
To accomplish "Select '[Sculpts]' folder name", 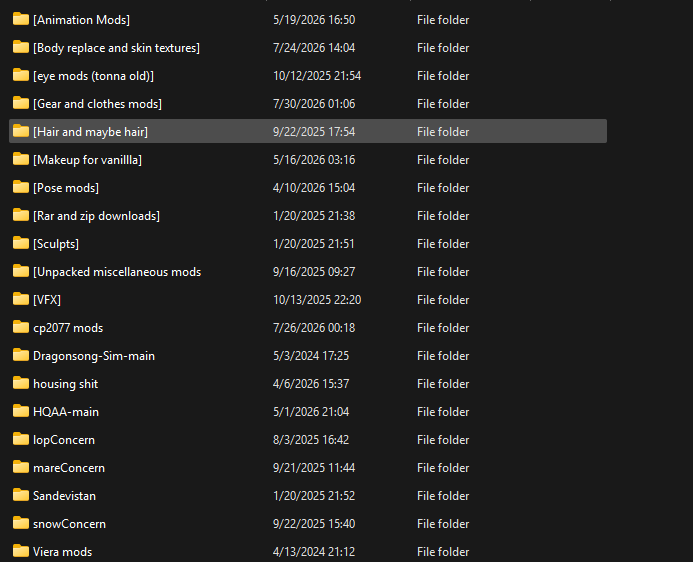I will coord(56,244).
